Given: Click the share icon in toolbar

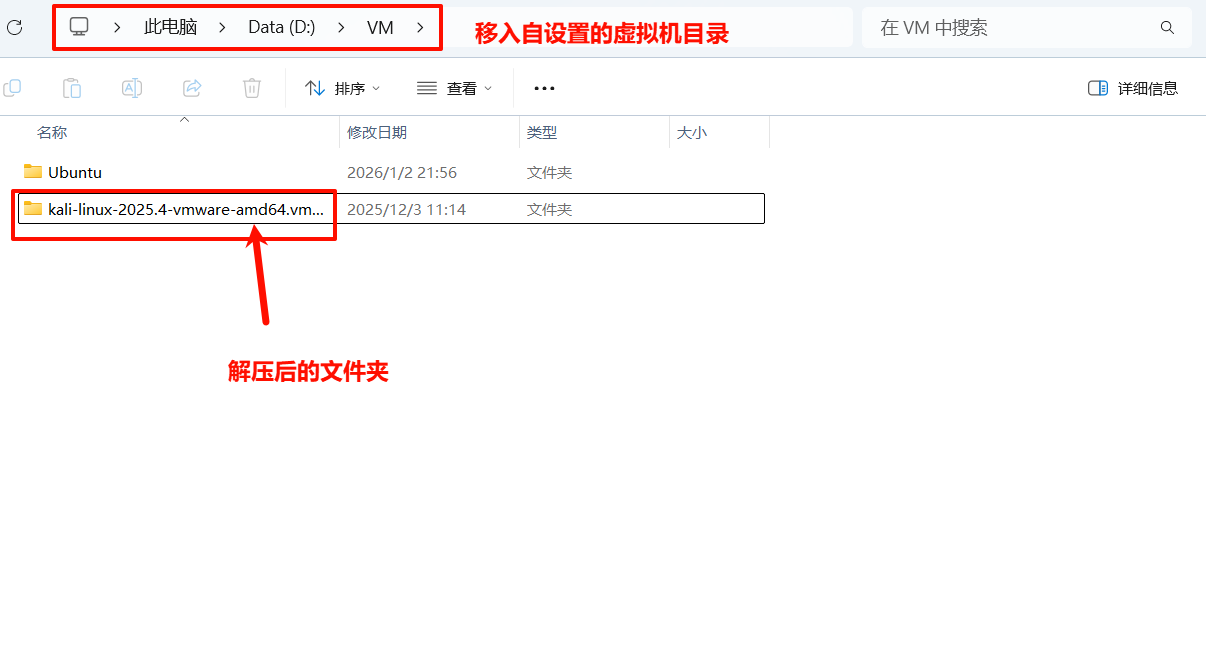Looking at the screenshot, I should coord(192,88).
